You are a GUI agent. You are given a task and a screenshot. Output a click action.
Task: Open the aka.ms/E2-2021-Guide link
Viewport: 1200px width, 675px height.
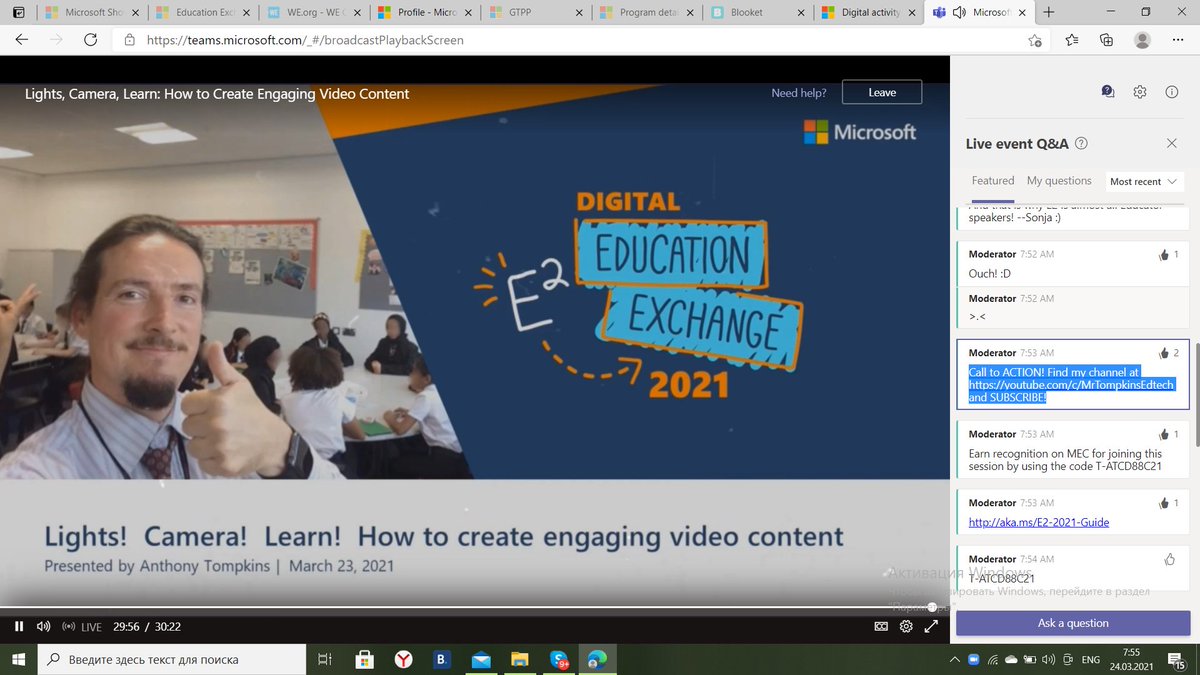[x=1039, y=522]
